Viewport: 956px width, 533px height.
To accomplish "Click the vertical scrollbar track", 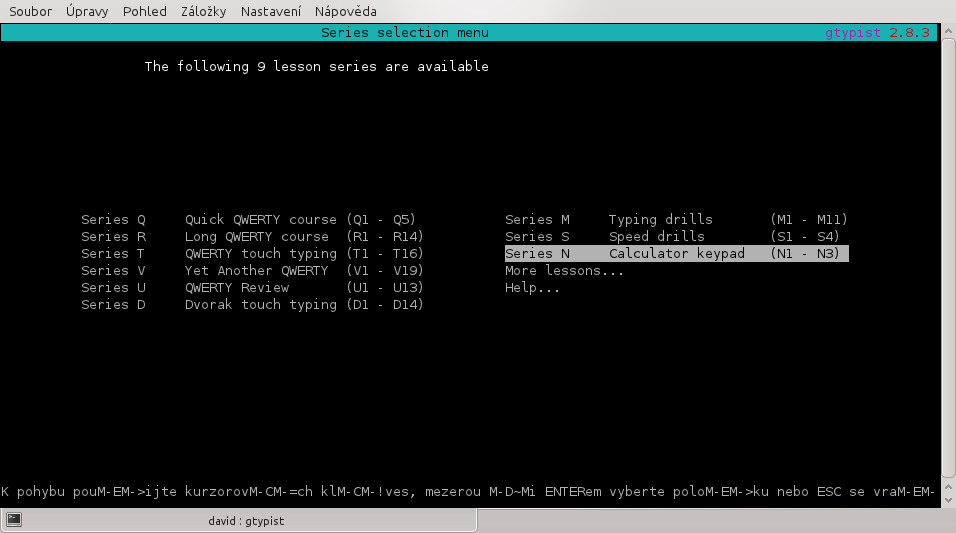I will 949,259.
